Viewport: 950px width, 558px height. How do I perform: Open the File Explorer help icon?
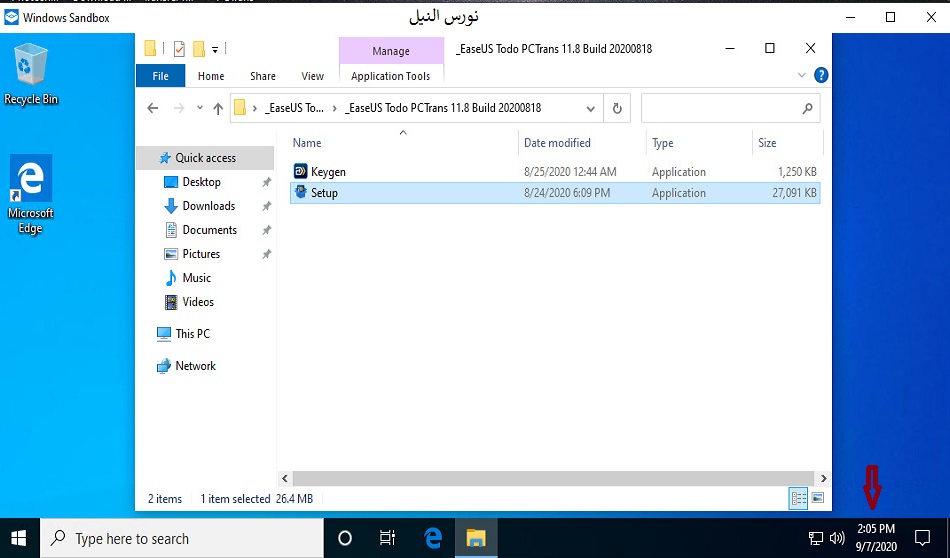click(x=821, y=75)
